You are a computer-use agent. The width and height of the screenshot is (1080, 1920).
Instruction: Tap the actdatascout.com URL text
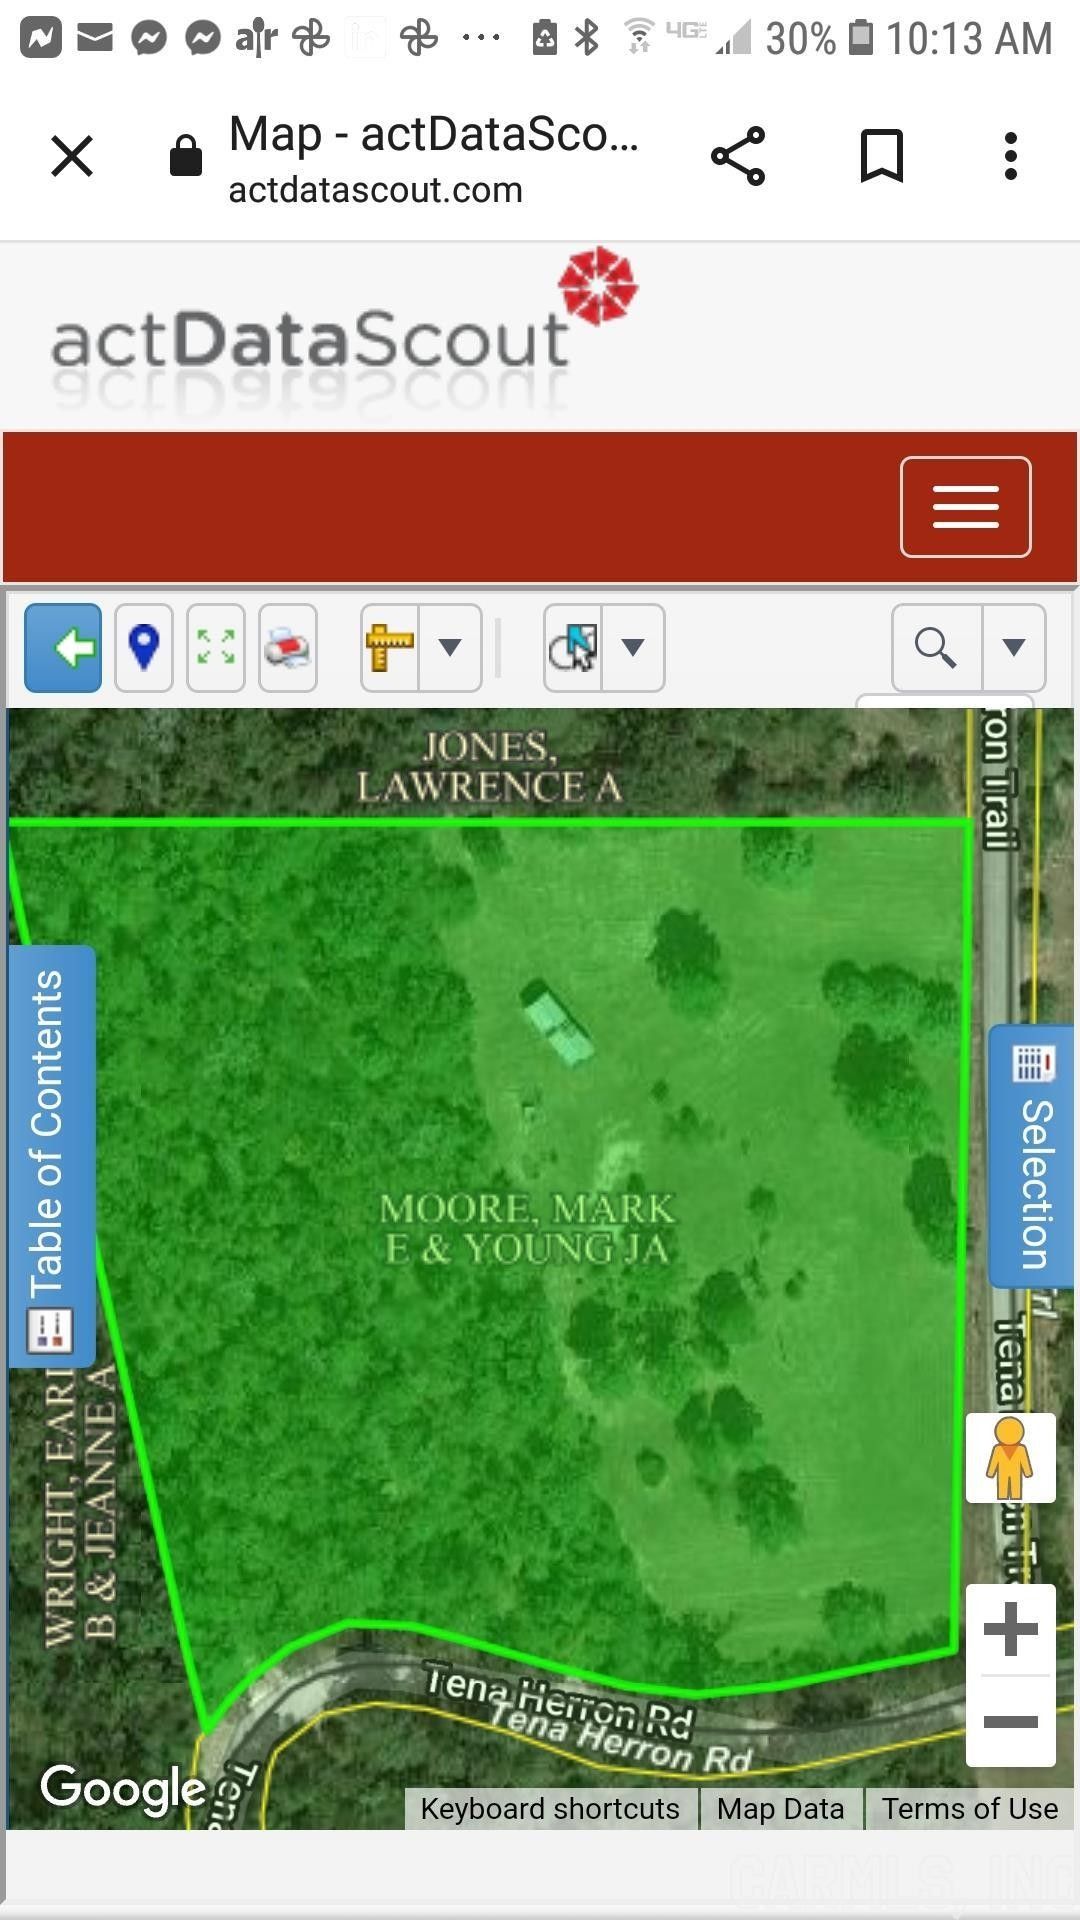click(x=375, y=190)
